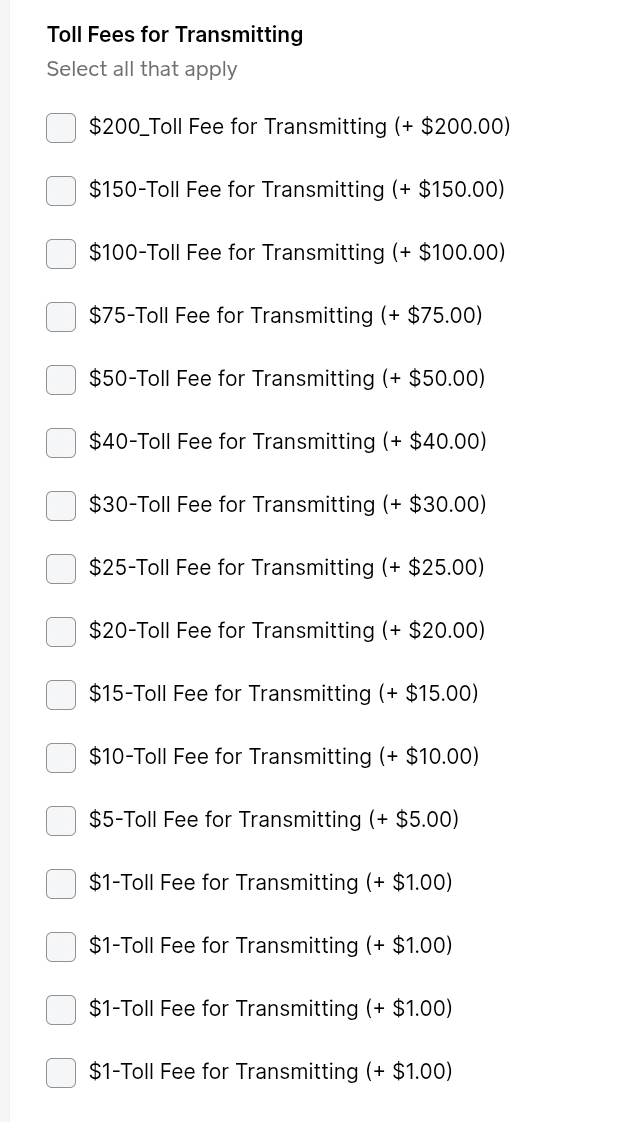Enable the $5 Toll Fee for Transmitting
639x1122 pixels.
click(60, 820)
